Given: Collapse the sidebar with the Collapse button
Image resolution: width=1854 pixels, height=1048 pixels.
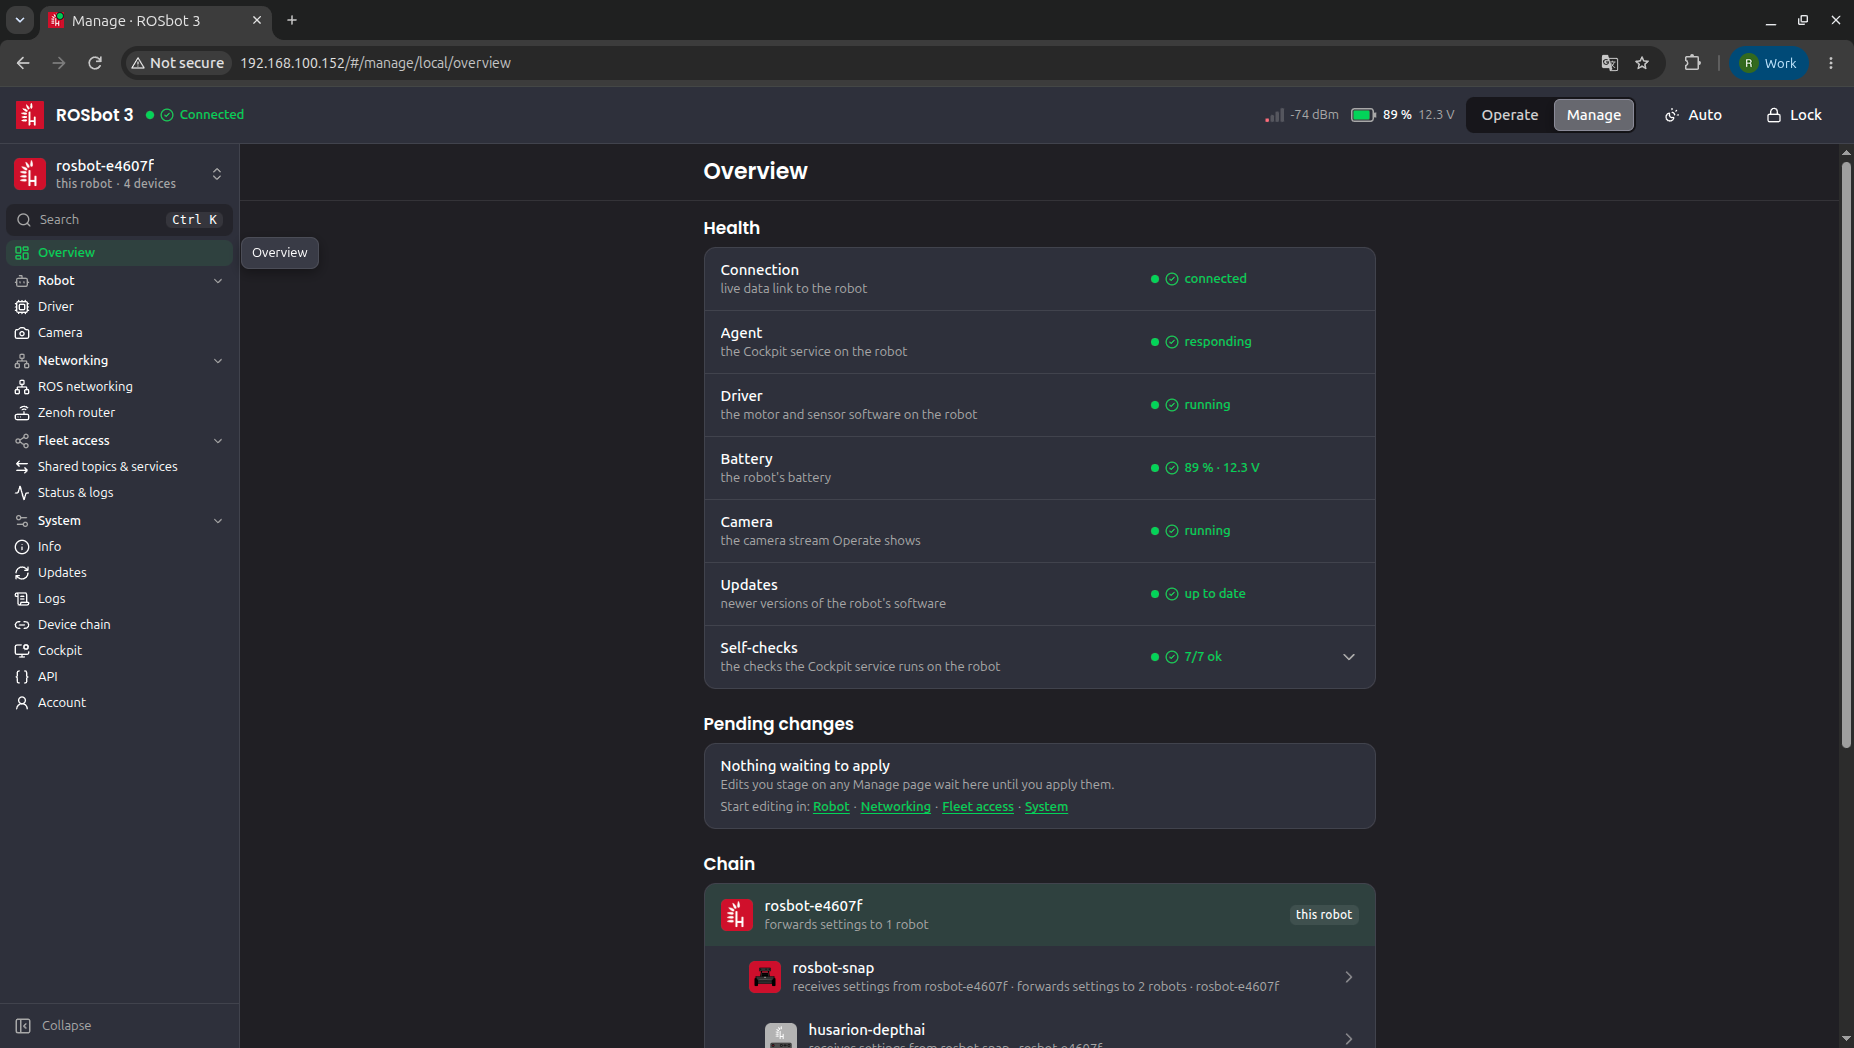Looking at the screenshot, I should pyautogui.click(x=54, y=1026).
